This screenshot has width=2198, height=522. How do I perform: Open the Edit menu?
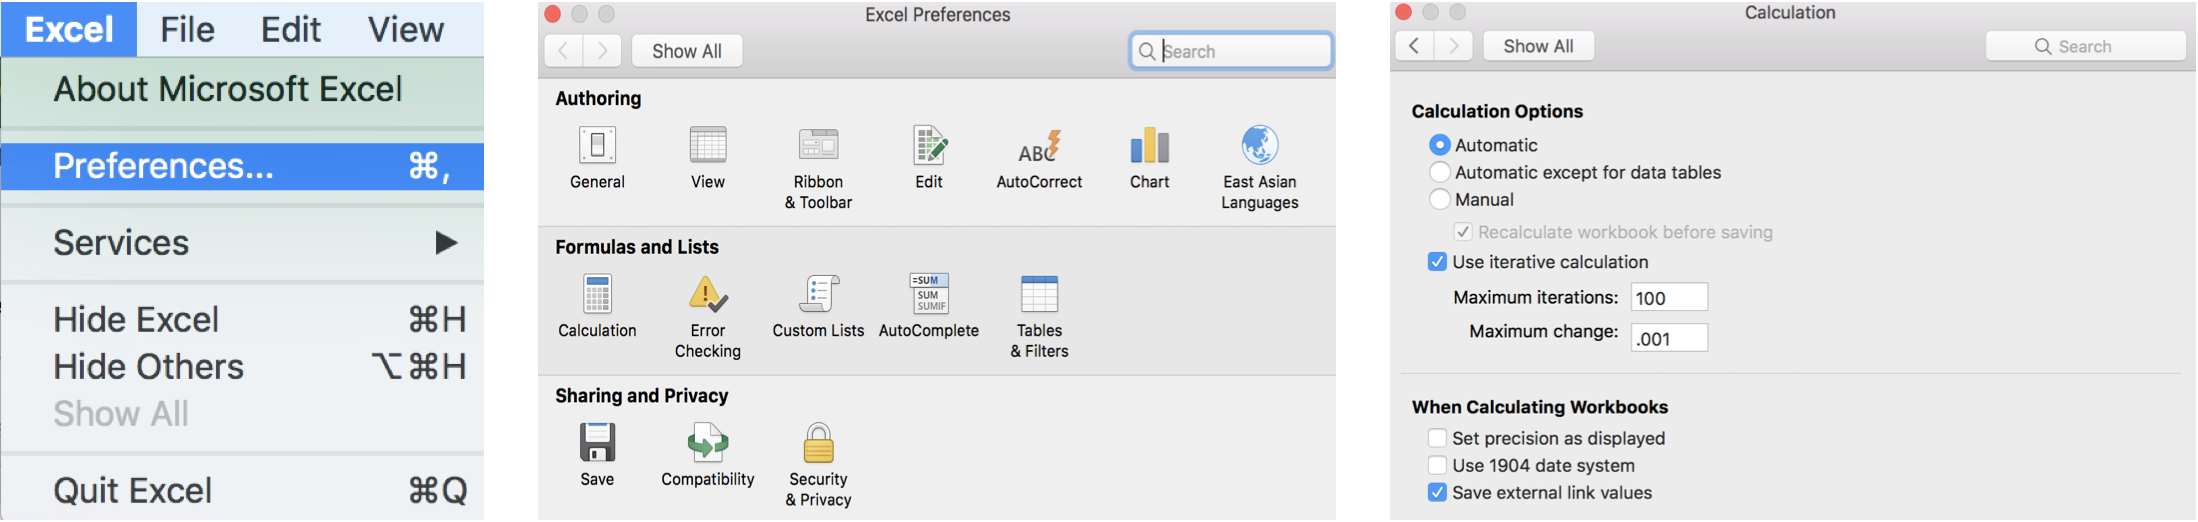click(x=290, y=29)
